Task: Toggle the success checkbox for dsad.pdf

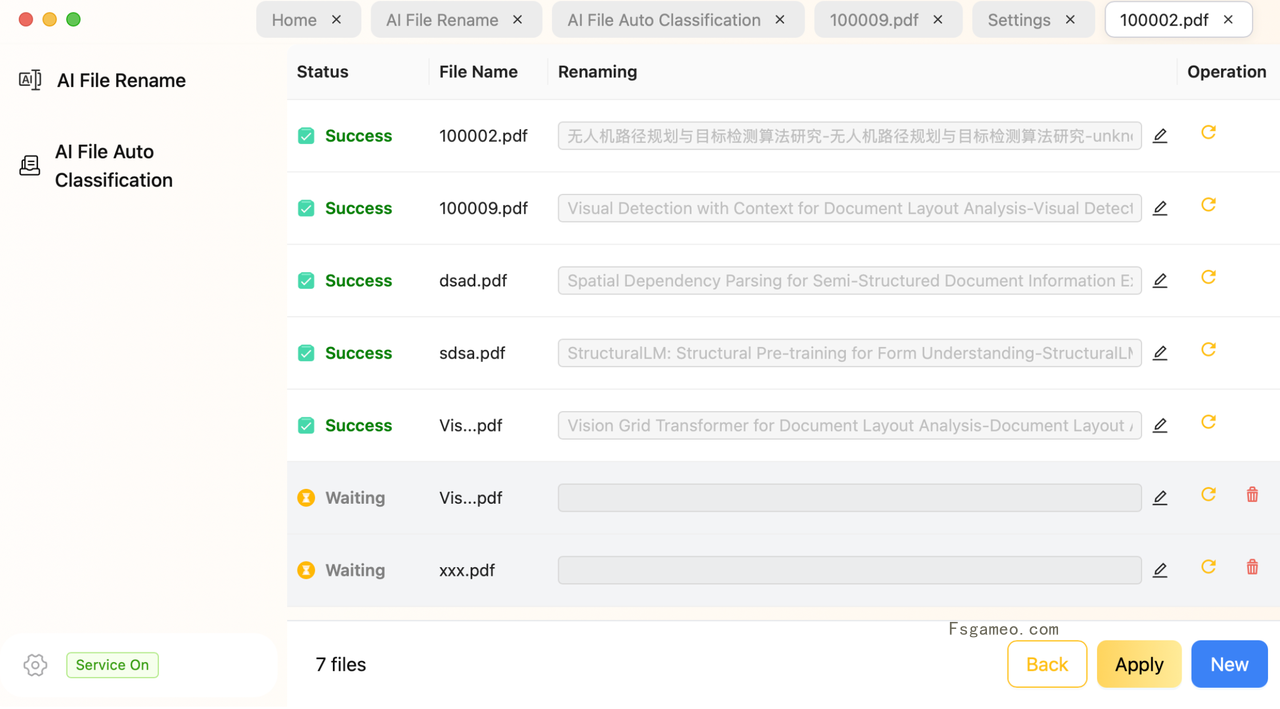Action: click(x=306, y=281)
